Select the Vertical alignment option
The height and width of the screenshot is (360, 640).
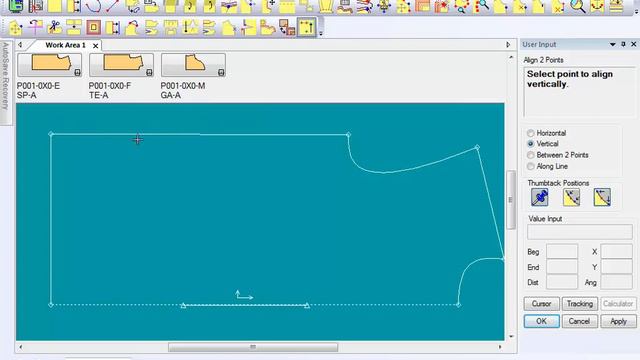tap(542, 144)
